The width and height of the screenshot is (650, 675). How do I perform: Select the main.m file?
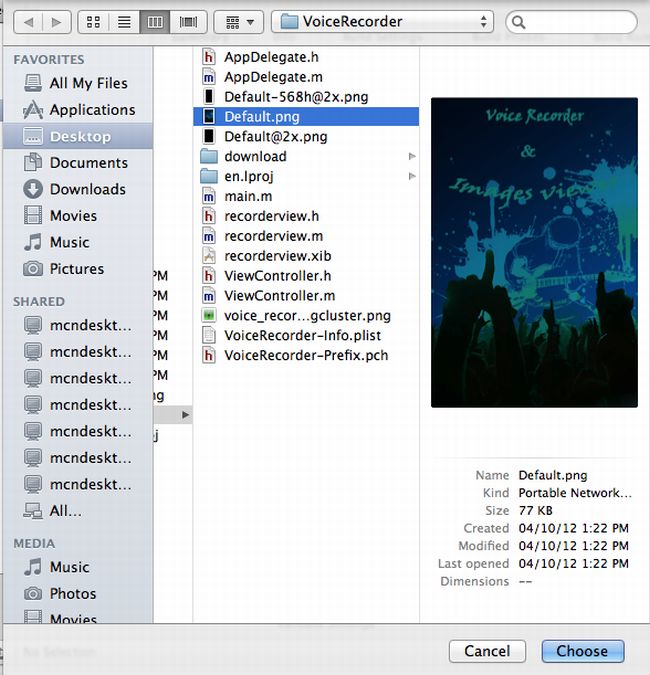click(306, 196)
